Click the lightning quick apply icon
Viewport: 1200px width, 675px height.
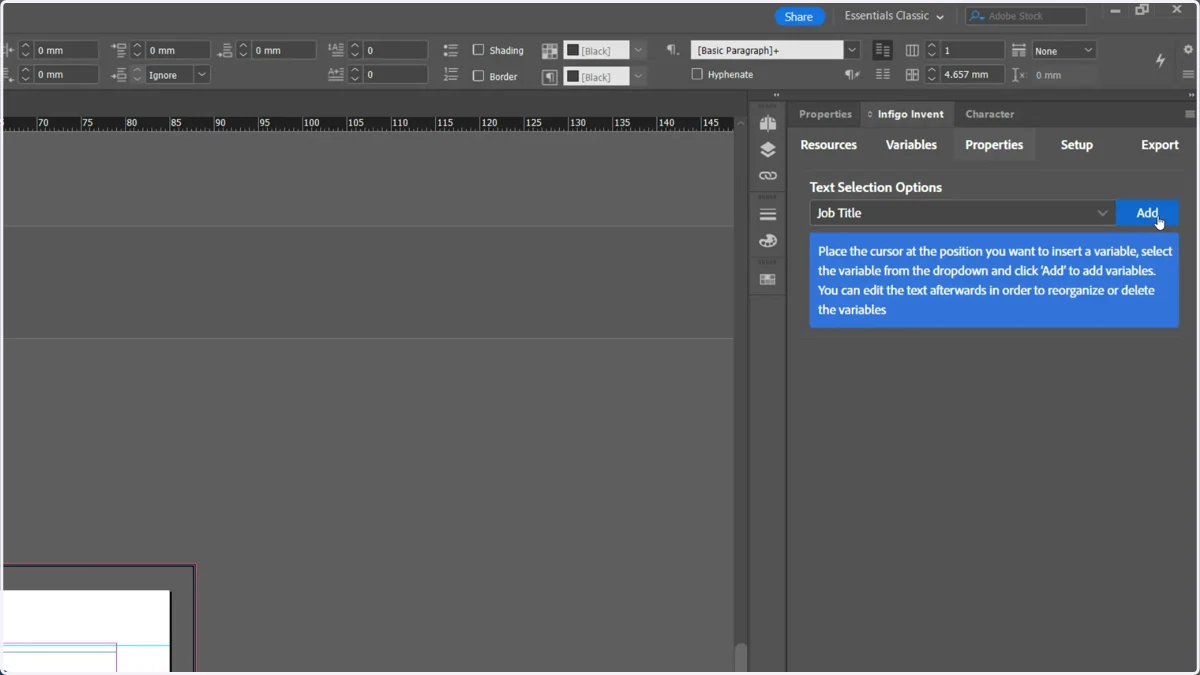point(1160,61)
